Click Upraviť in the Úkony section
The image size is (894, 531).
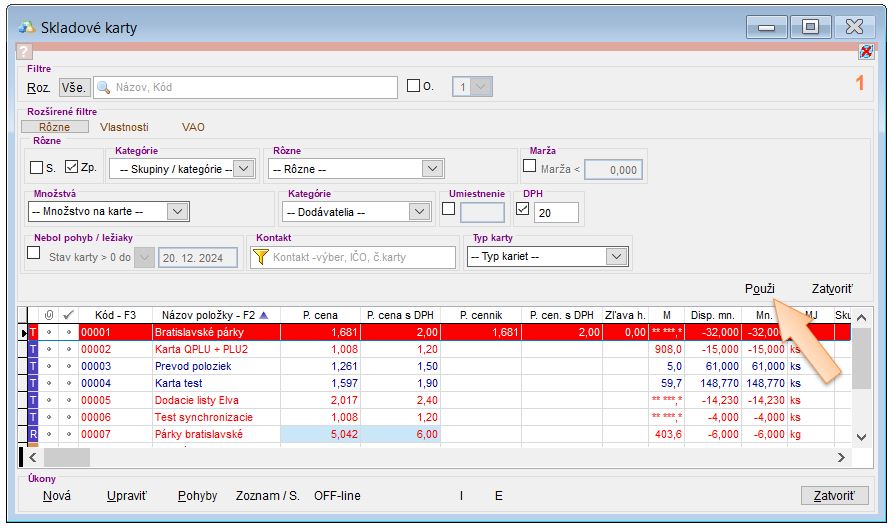(x=126, y=496)
